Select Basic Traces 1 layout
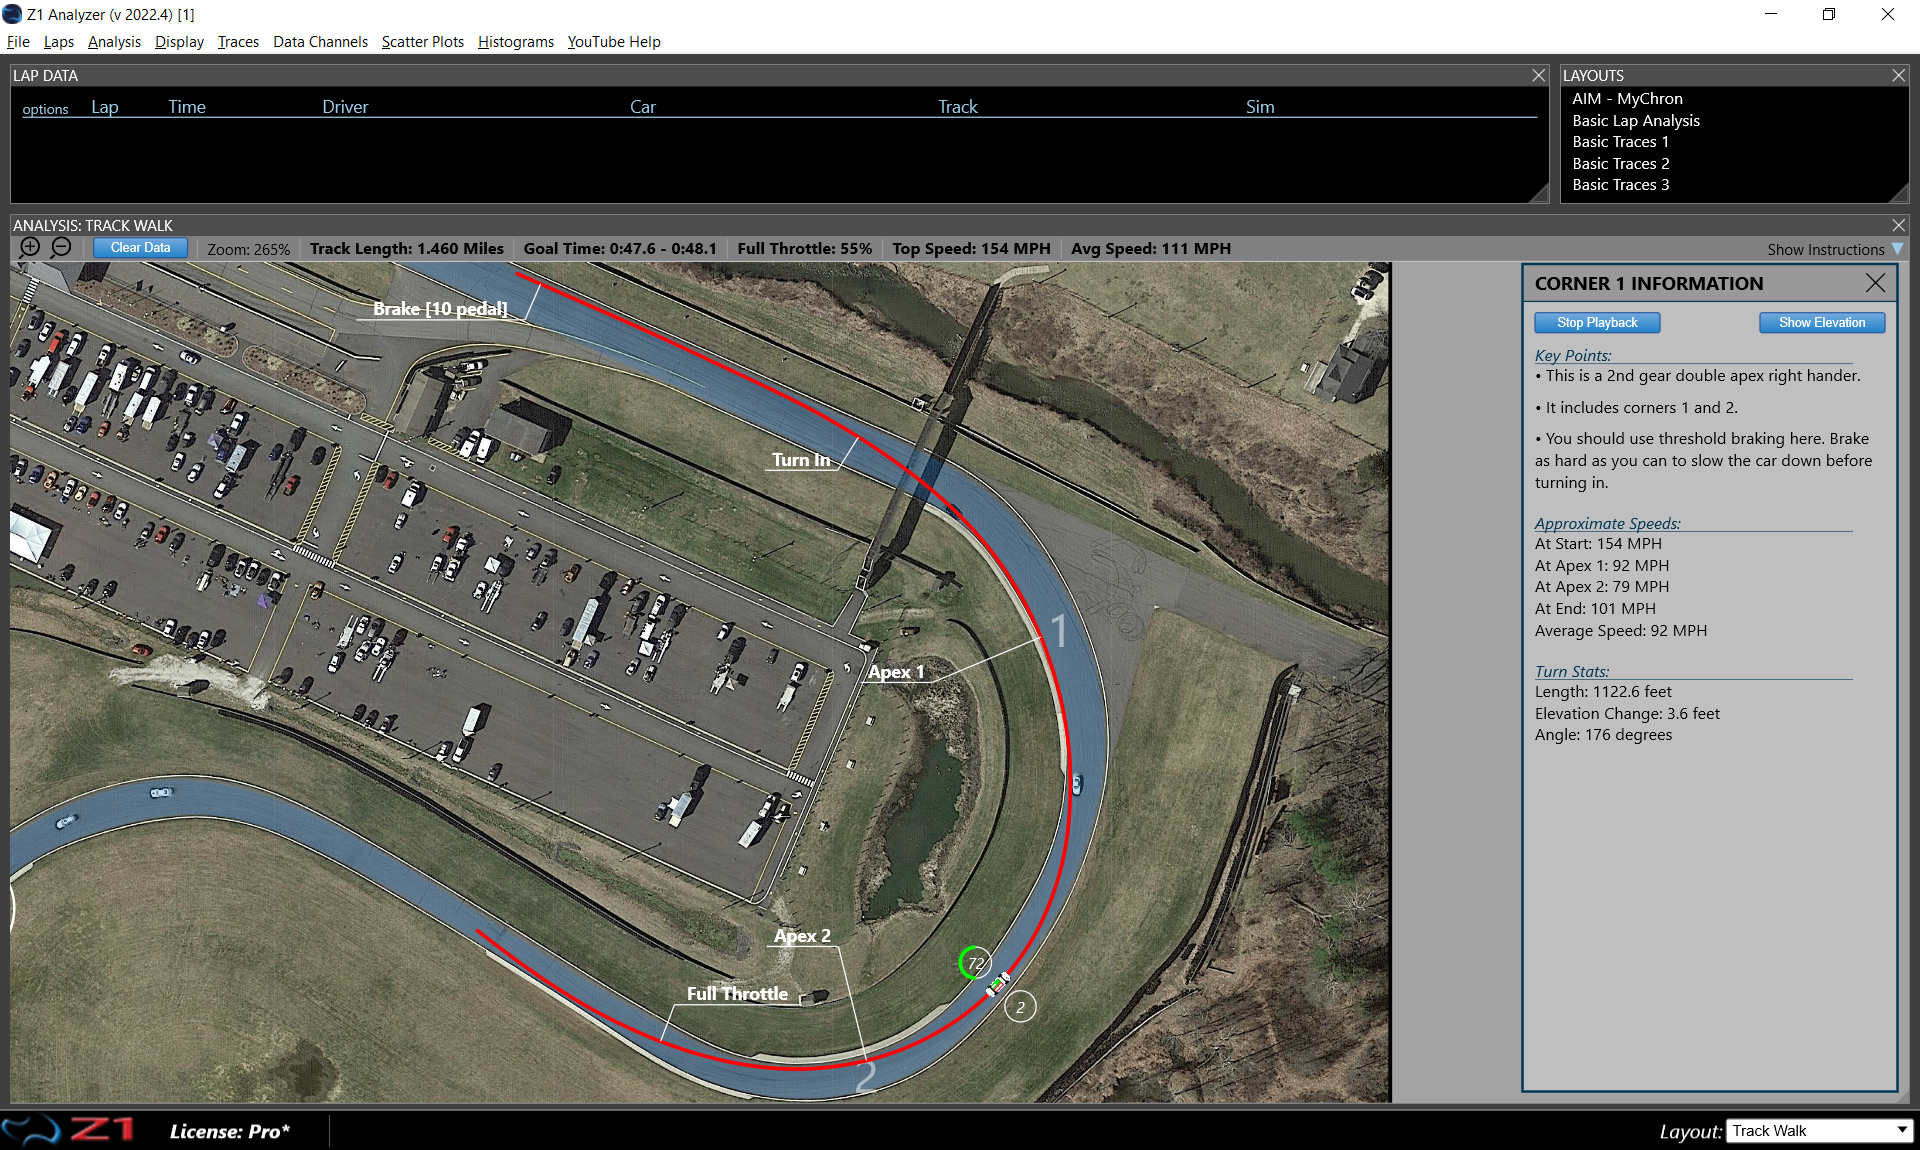 coord(1620,142)
